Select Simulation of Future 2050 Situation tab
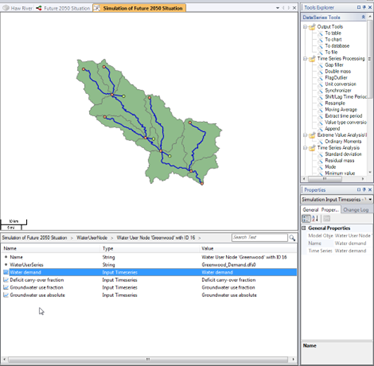This screenshot has width=374, height=366. (139, 8)
